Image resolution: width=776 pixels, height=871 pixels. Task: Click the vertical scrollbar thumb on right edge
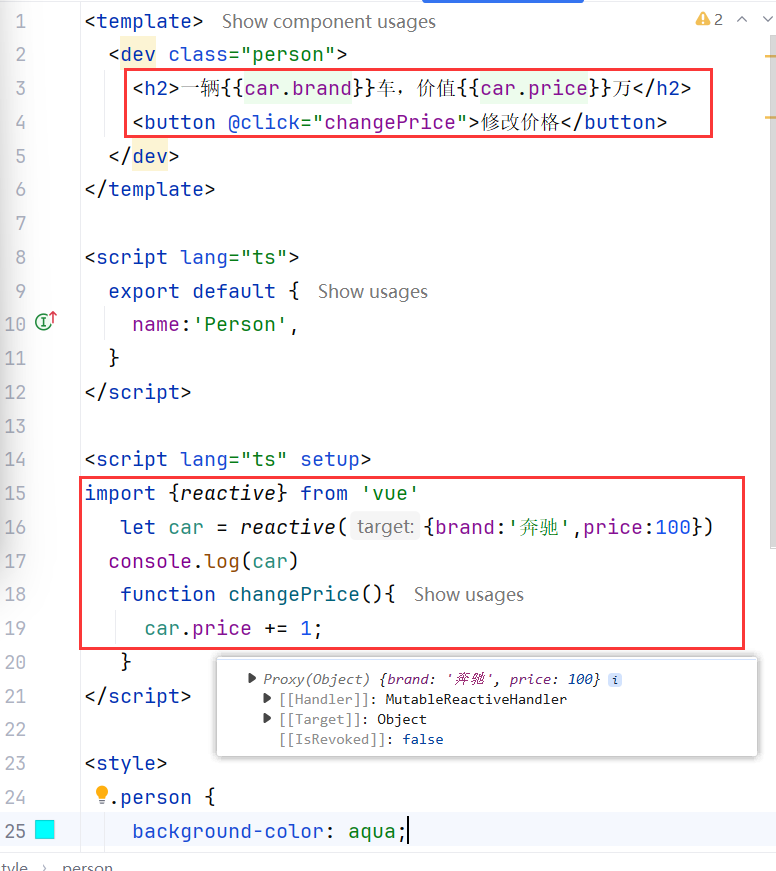[x=773, y=292]
